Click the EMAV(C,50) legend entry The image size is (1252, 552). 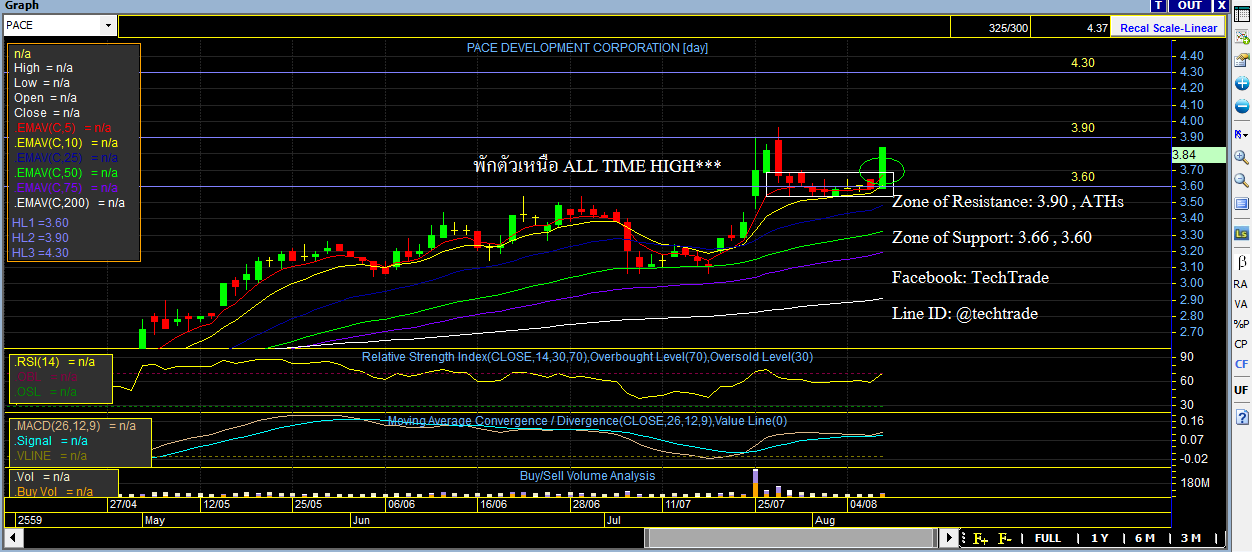coord(66,173)
